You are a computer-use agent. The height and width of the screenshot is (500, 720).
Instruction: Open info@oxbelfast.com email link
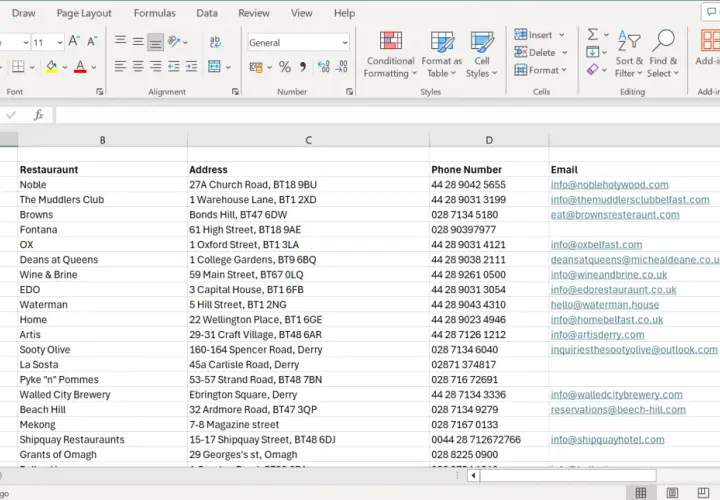click(596, 245)
